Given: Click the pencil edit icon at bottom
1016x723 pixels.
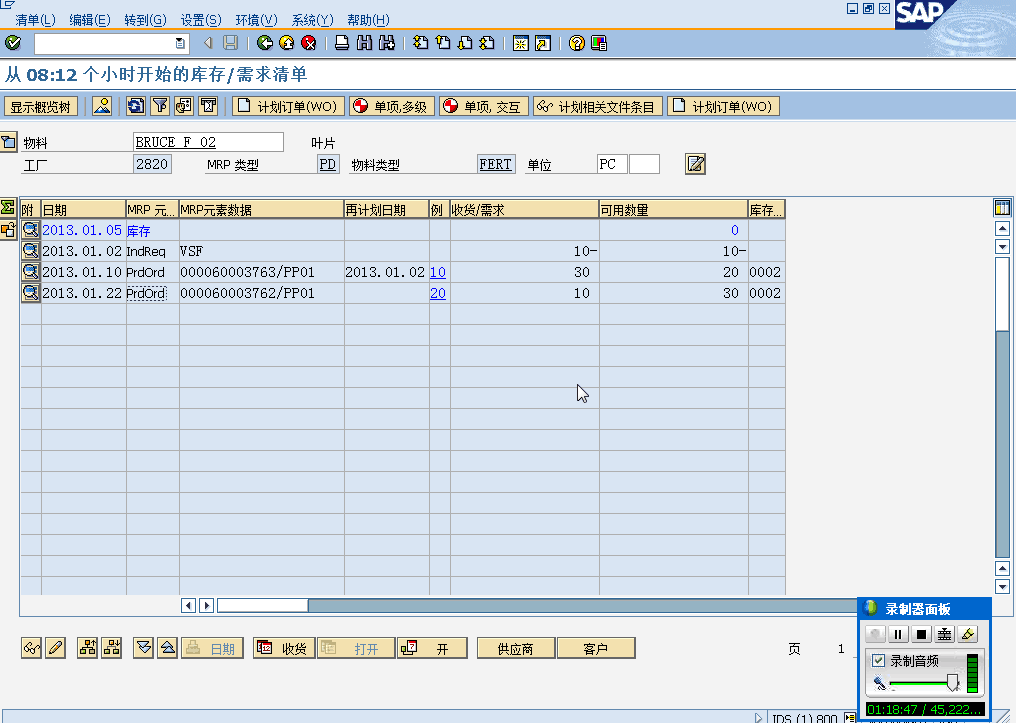Looking at the screenshot, I should coord(56,648).
